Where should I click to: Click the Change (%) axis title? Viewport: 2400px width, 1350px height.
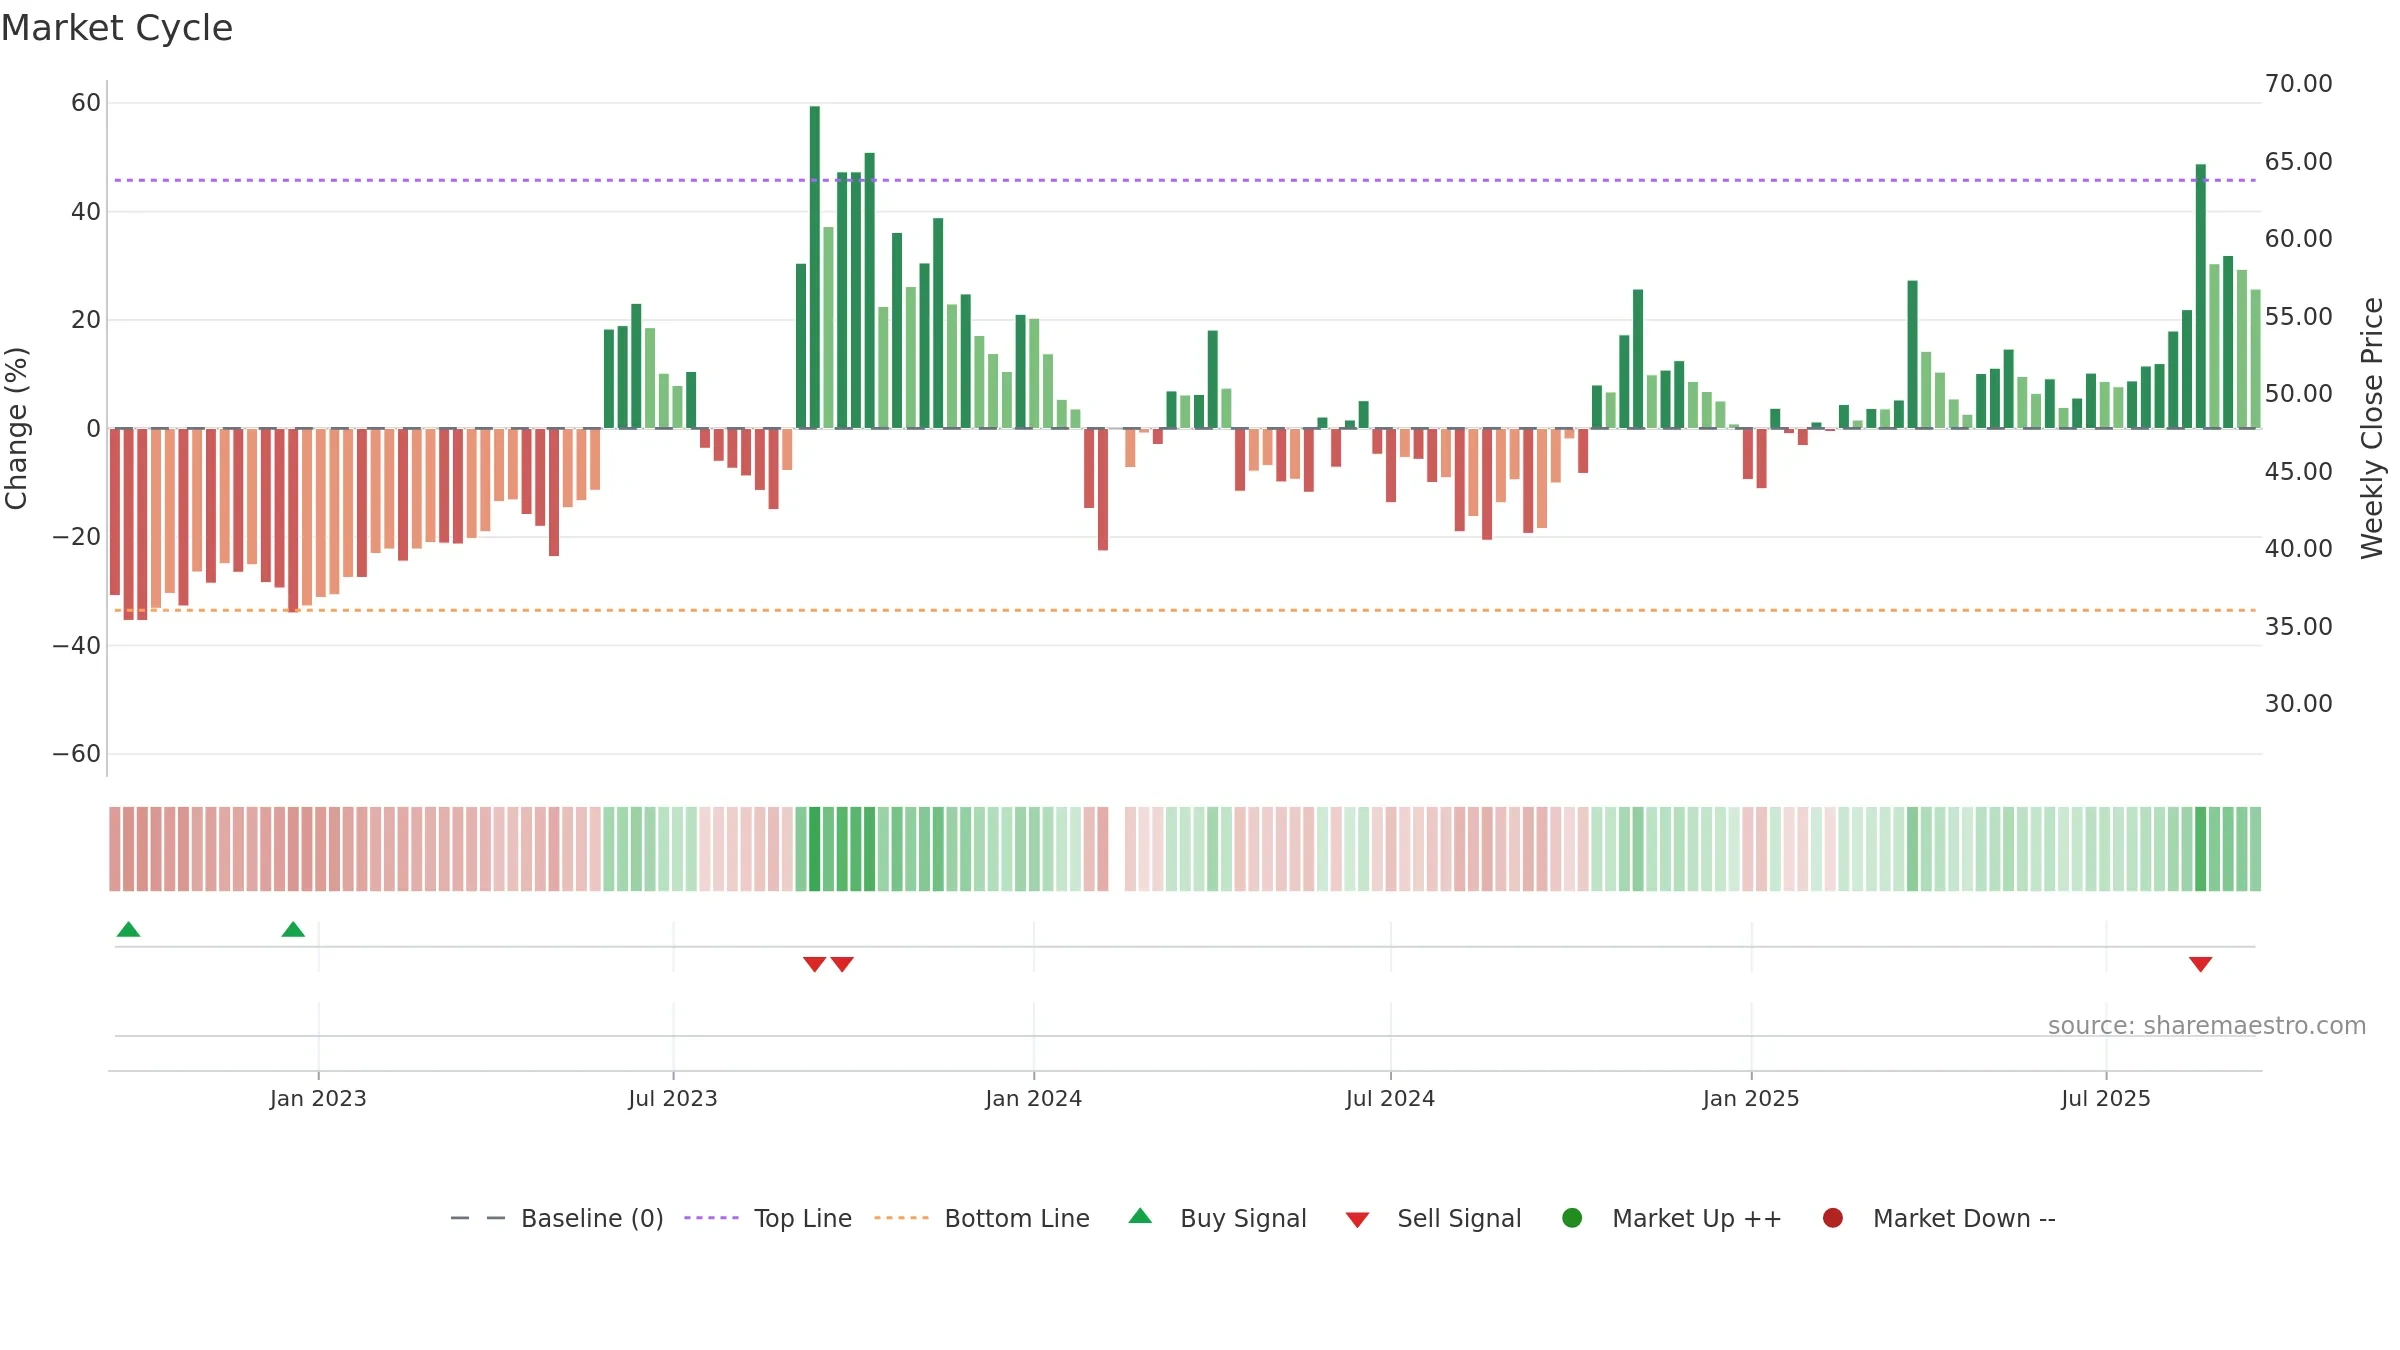point(16,428)
